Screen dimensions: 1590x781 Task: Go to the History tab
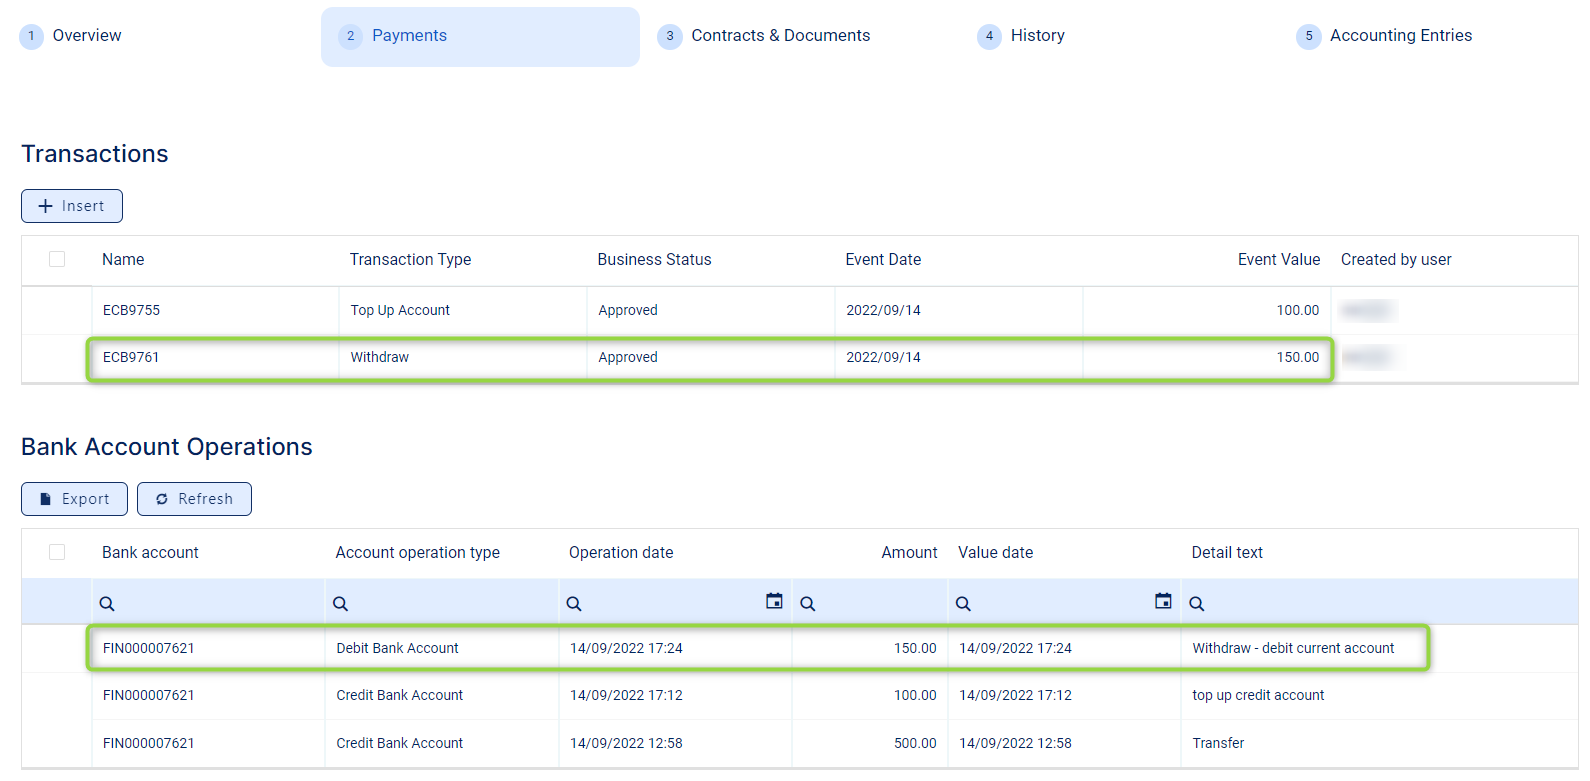1037,36
